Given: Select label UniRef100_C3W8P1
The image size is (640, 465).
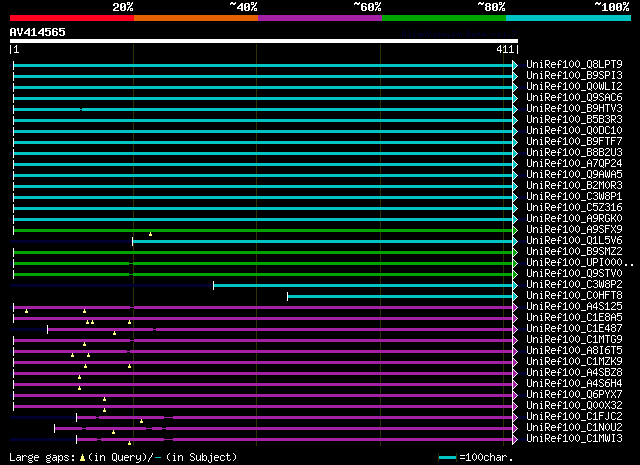Looking at the screenshot, I should tap(574, 197).
